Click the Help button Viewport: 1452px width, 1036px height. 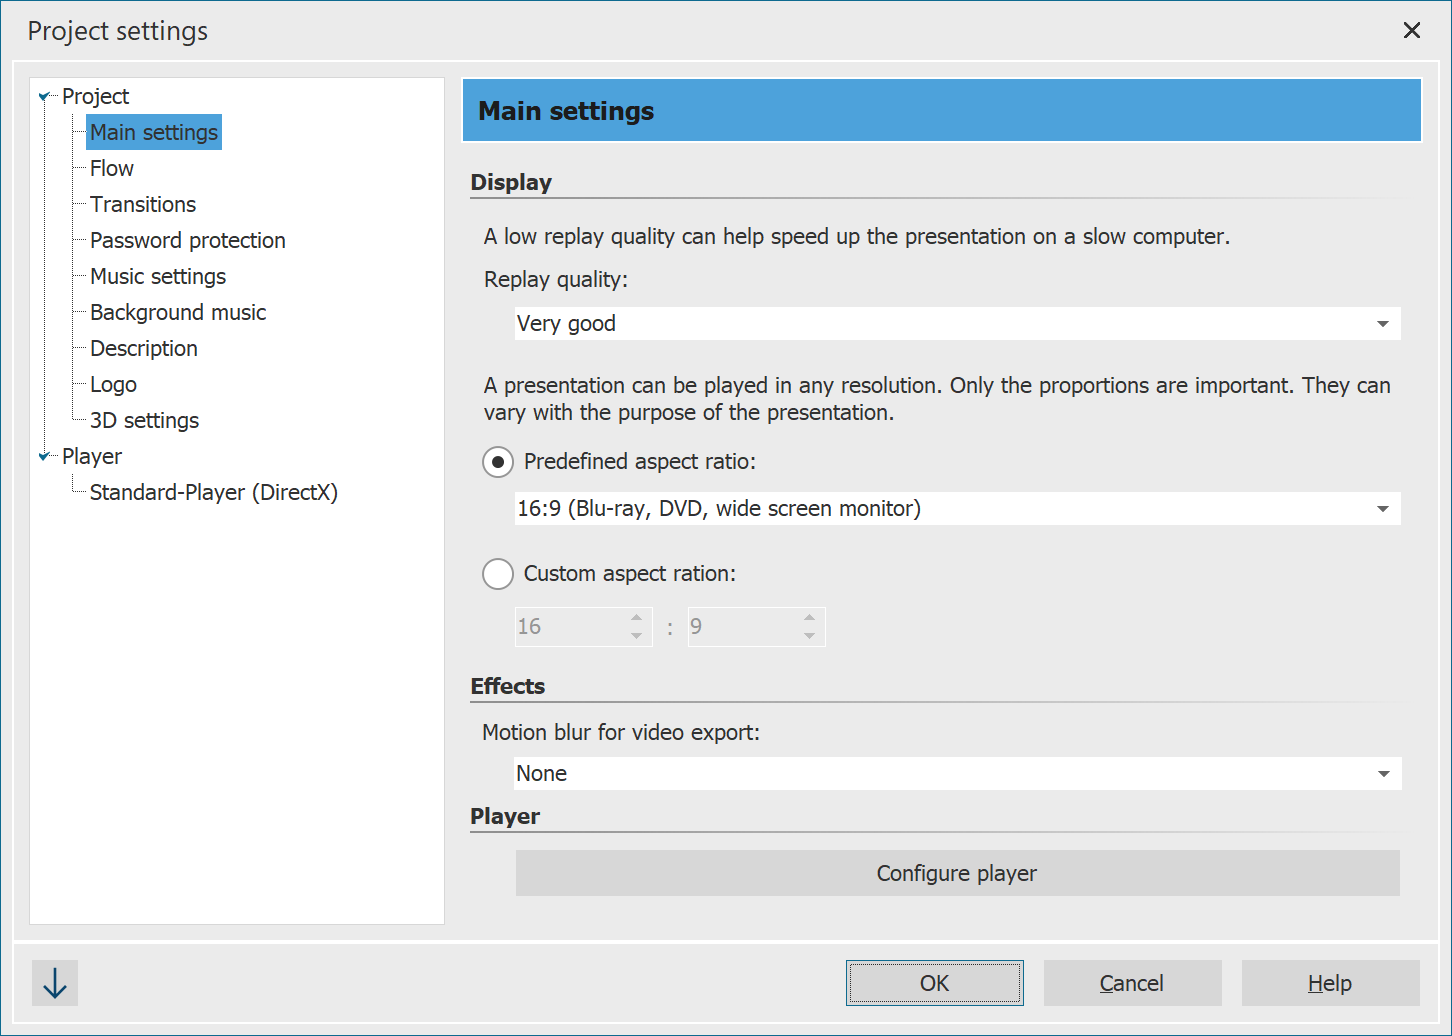click(x=1330, y=983)
